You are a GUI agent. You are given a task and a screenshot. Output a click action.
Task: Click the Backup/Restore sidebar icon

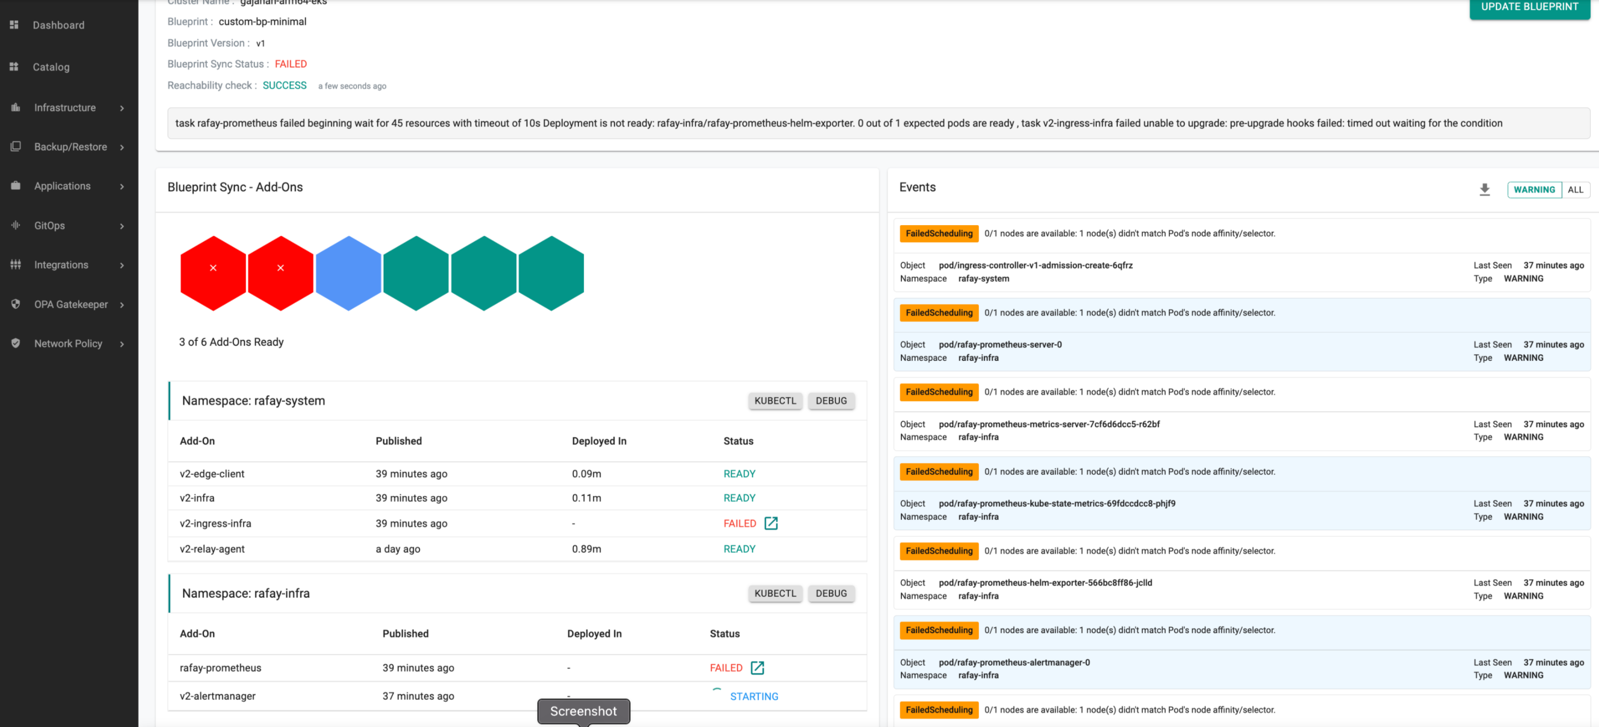click(x=15, y=146)
